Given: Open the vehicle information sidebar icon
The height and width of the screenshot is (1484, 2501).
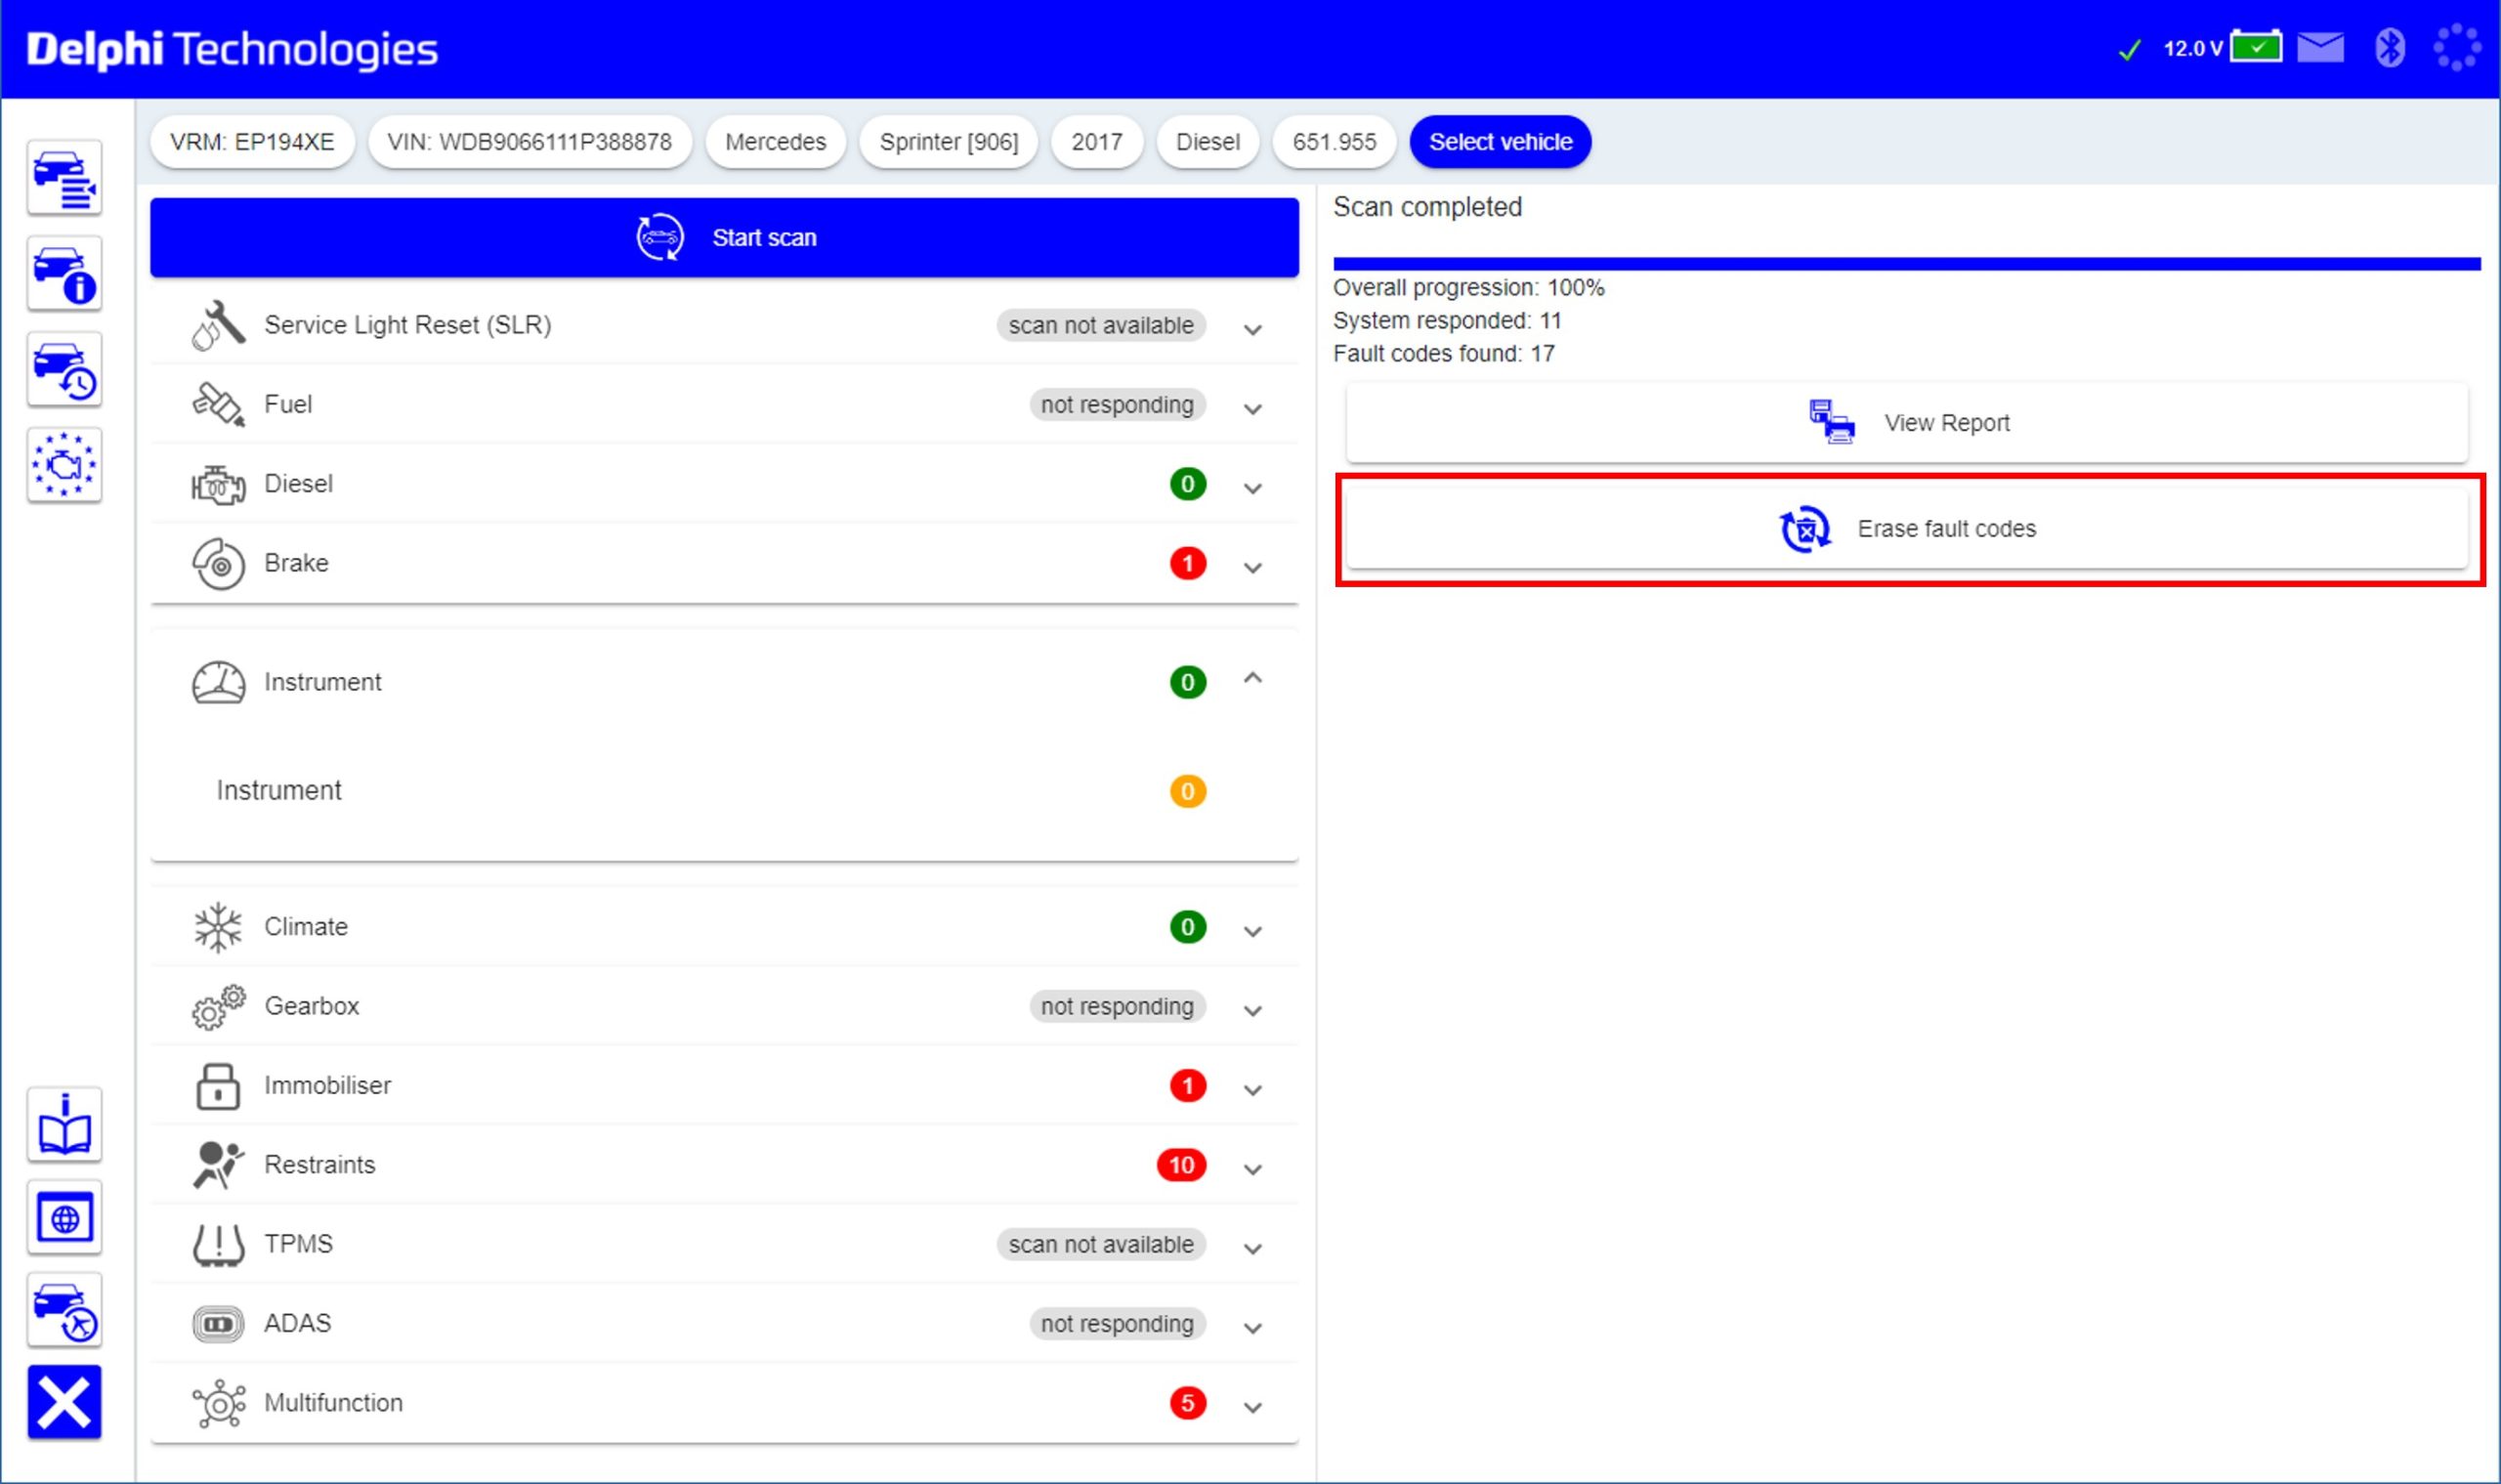Looking at the screenshot, I should coord(64,274).
